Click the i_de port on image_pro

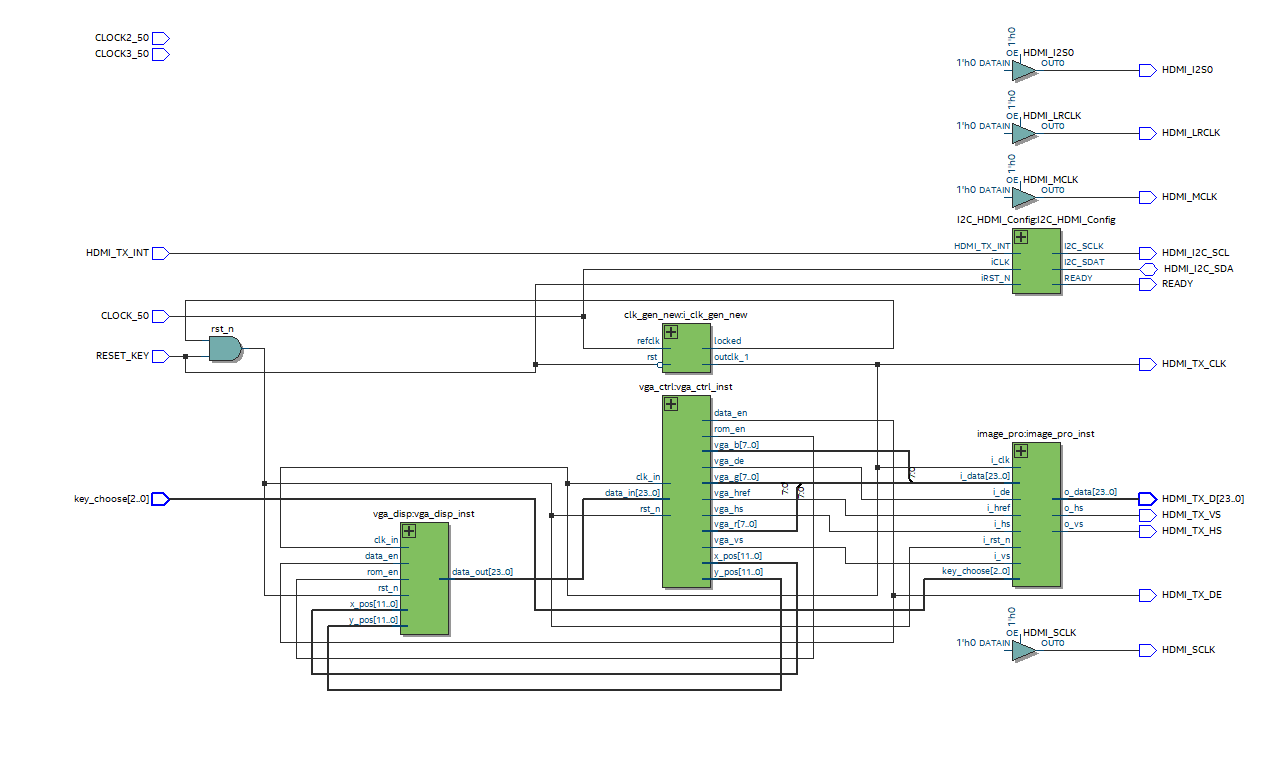[x=1001, y=492]
